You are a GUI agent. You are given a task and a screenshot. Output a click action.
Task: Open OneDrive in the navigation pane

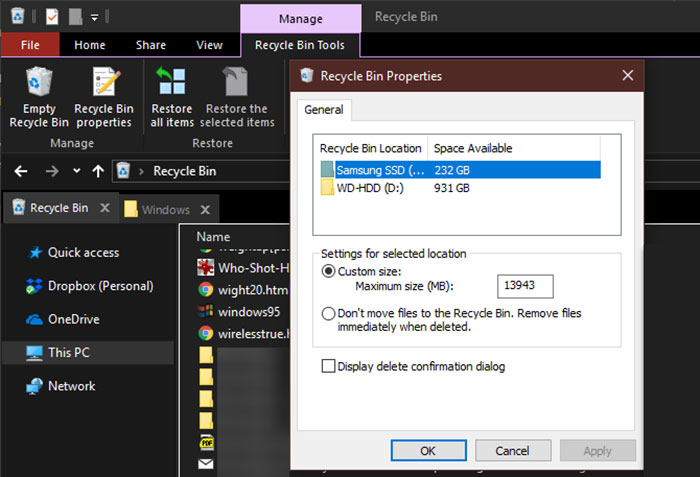click(x=73, y=319)
